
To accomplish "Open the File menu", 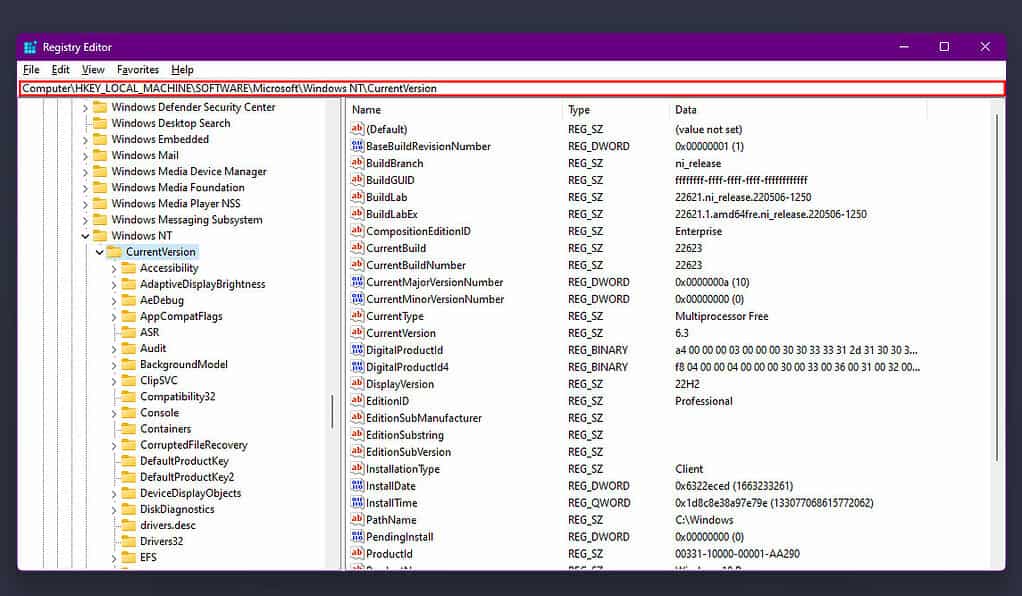I will [31, 70].
